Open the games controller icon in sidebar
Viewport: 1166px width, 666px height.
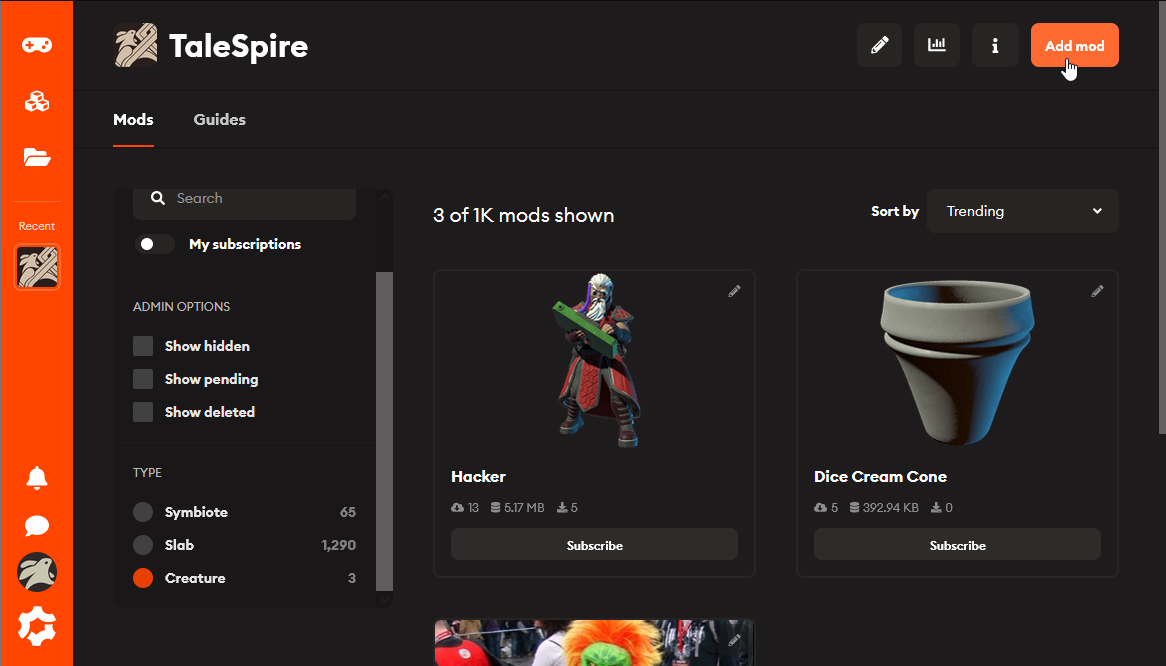(37, 45)
